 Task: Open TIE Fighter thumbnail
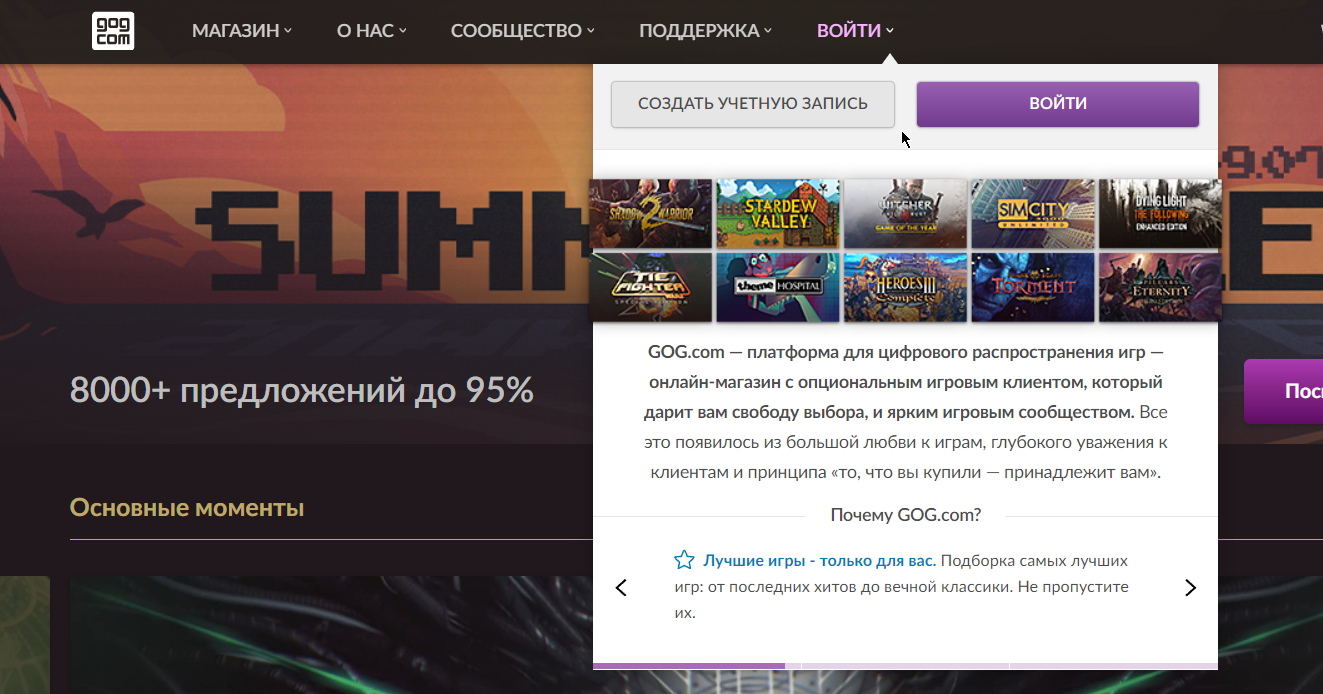click(651, 287)
